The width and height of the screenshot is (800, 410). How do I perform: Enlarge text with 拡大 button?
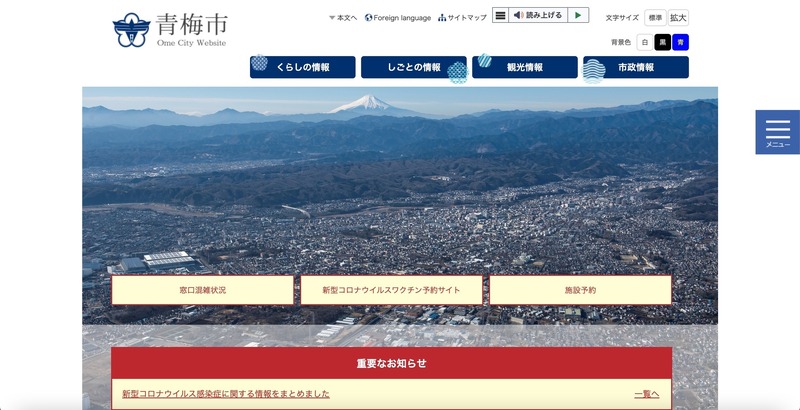678,18
